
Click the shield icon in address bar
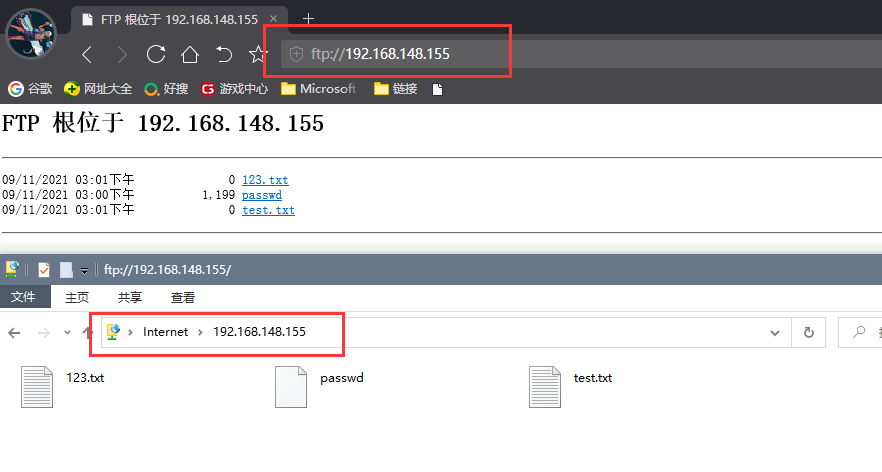click(296, 54)
